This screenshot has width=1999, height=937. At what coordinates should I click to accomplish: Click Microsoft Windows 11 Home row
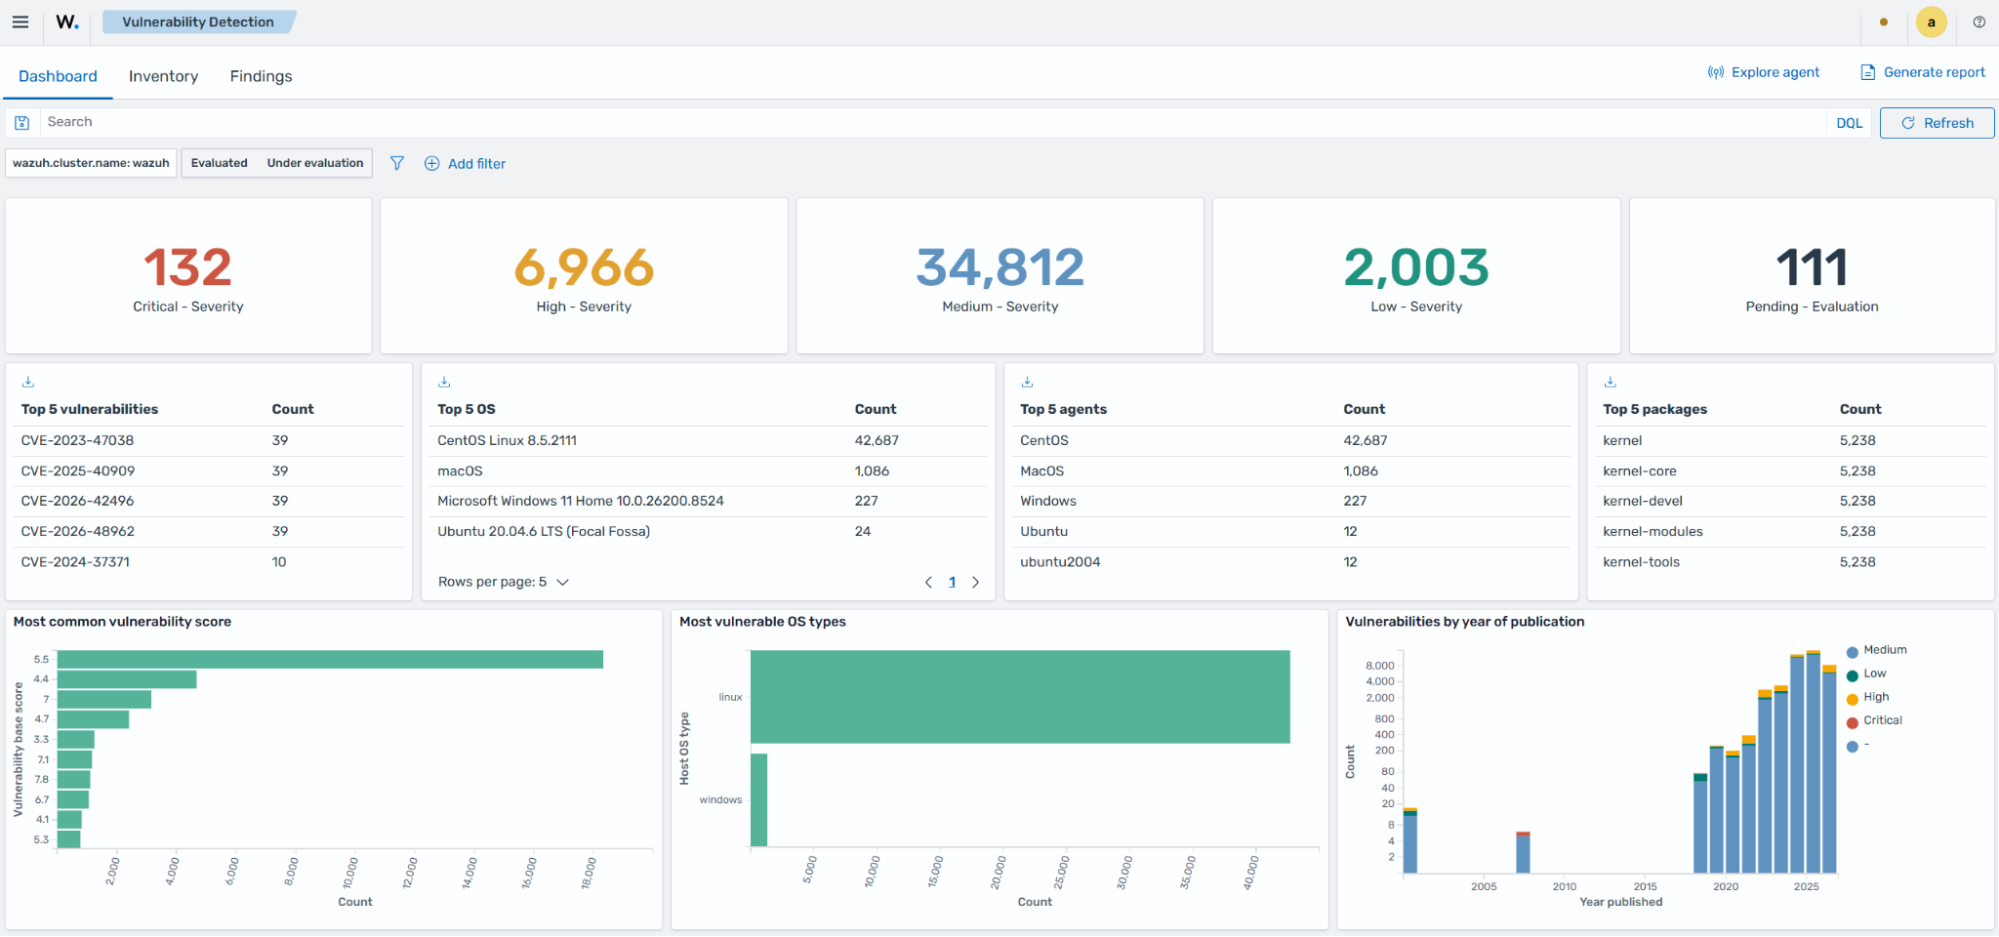(x=710, y=501)
